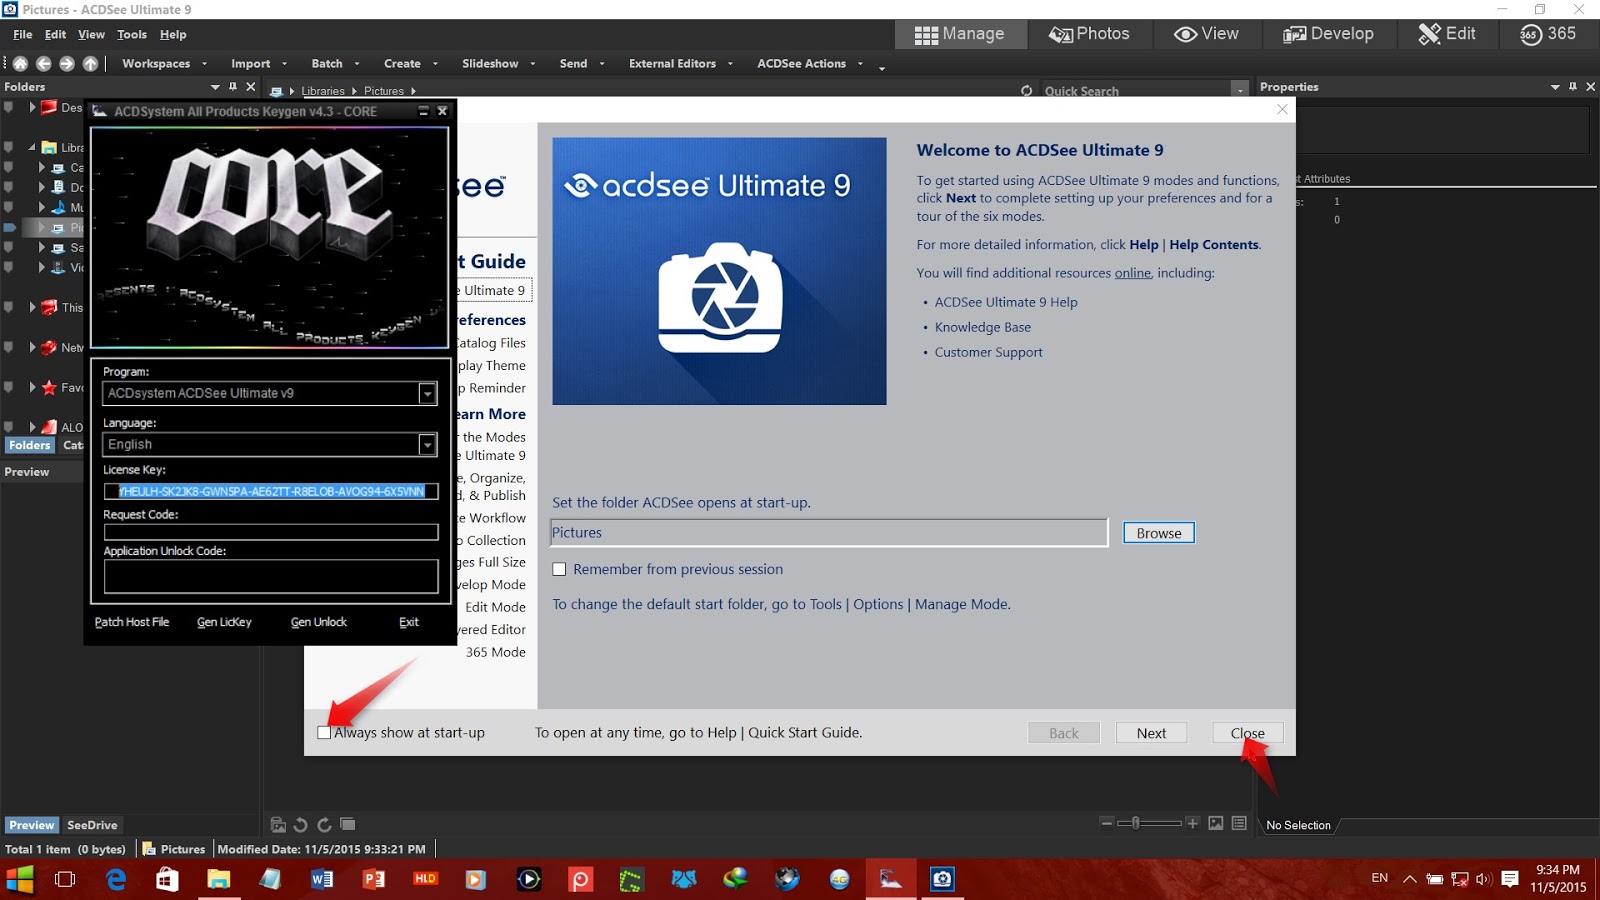The image size is (1600, 900).
Task: Go back using the left arrow toolbar icon
Action: [x=44, y=63]
